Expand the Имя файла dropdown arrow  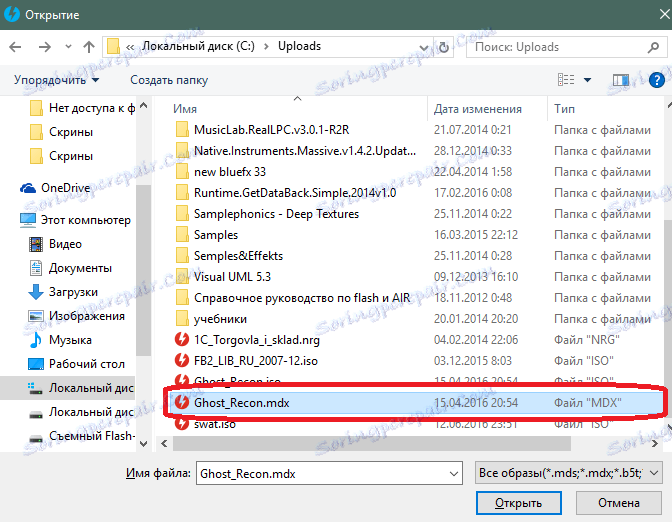tap(453, 474)
